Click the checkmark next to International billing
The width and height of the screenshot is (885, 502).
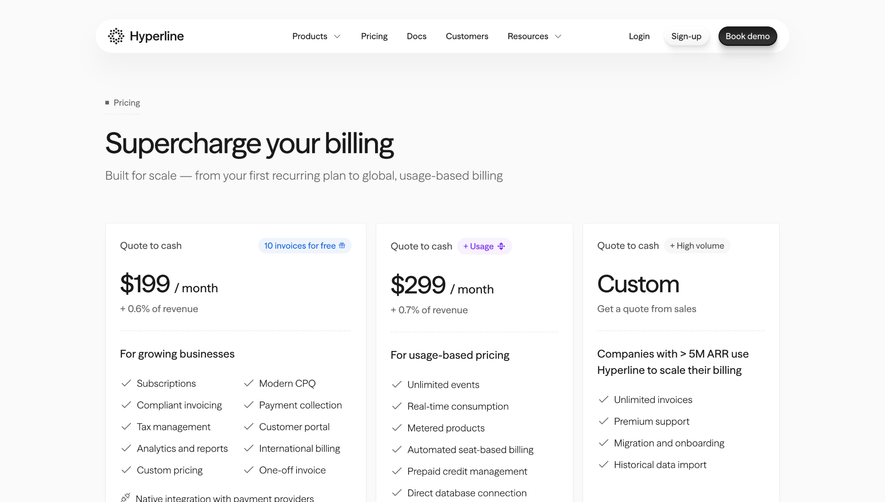(248, 448)
